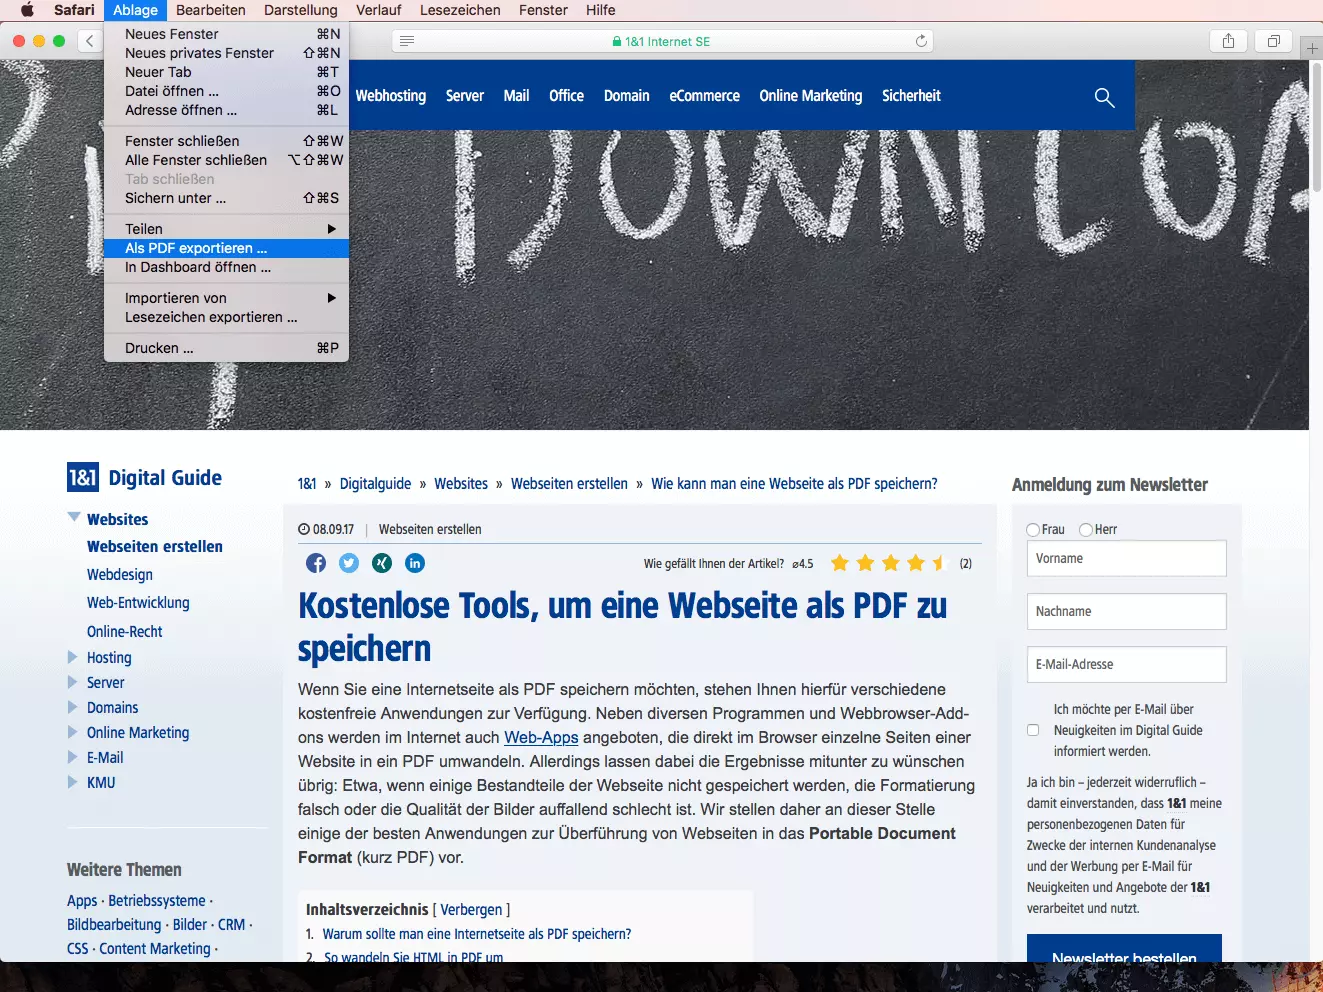The image size is (1323, 992).
Task: Click the Newsletter bestellen button
Action: click(x=1124, y=950)
